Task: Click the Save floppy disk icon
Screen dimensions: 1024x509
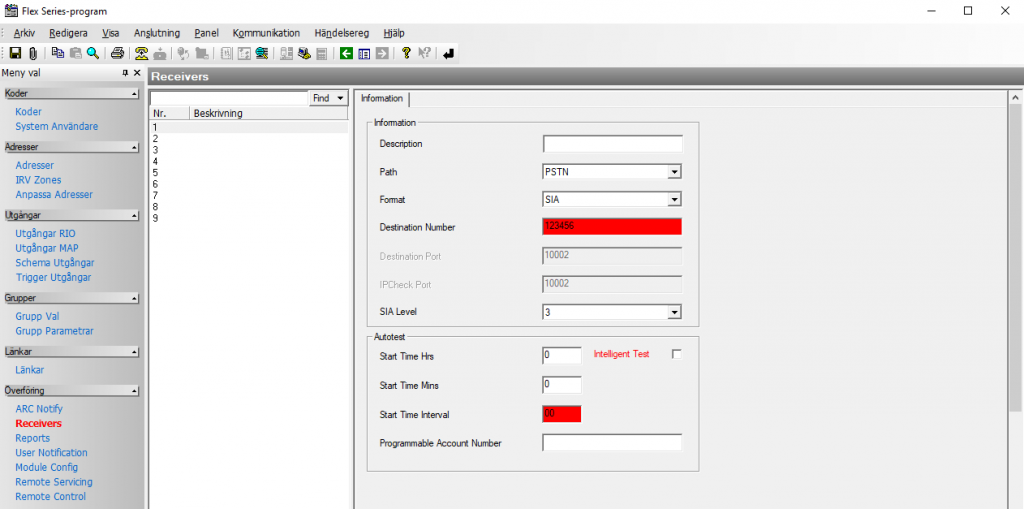Action: [15, 53]
